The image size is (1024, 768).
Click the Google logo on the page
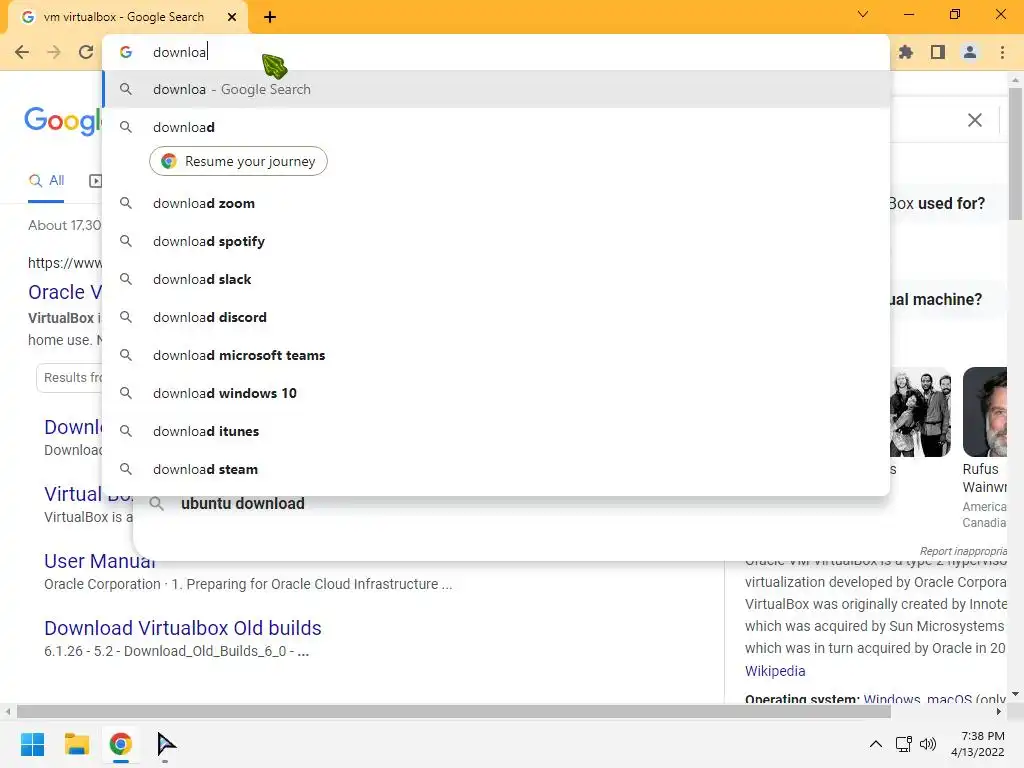click(x=63, y=121)
